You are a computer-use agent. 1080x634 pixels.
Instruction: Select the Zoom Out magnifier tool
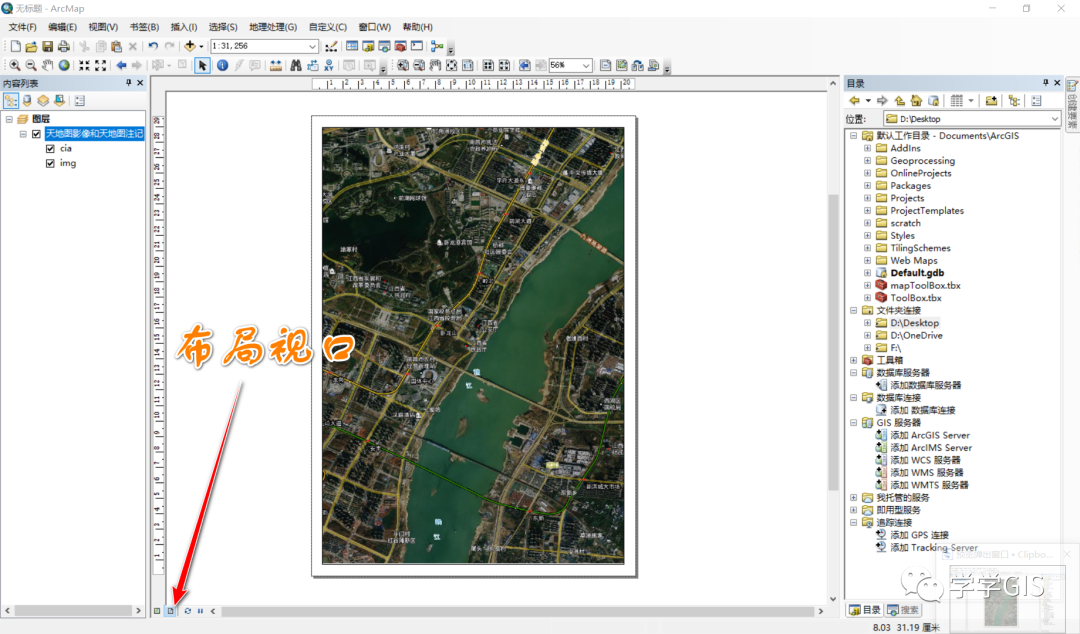[31, 65]
